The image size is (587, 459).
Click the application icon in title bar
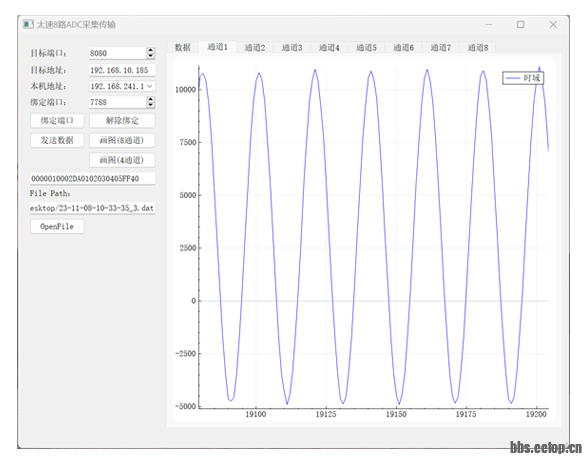coord(28,24)
